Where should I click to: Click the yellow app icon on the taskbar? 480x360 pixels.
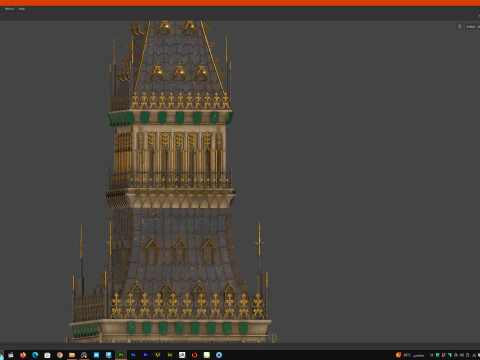pyautogui.click(x=158, y=355)
